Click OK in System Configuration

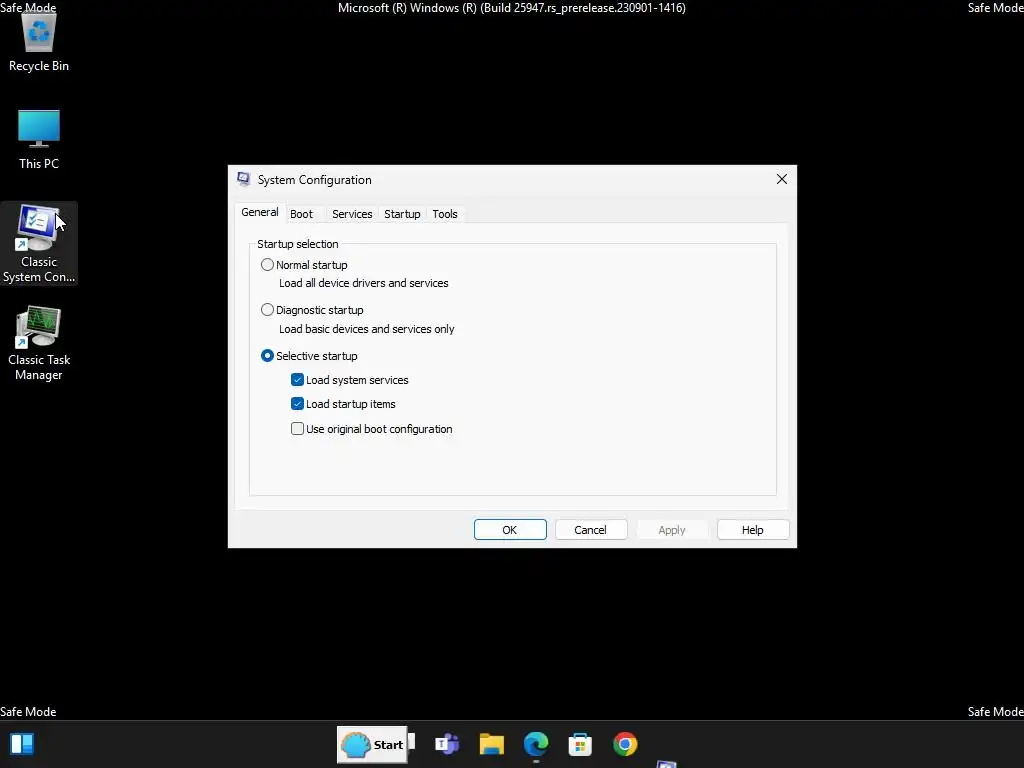pyautogui.click(x=510, y=530)
